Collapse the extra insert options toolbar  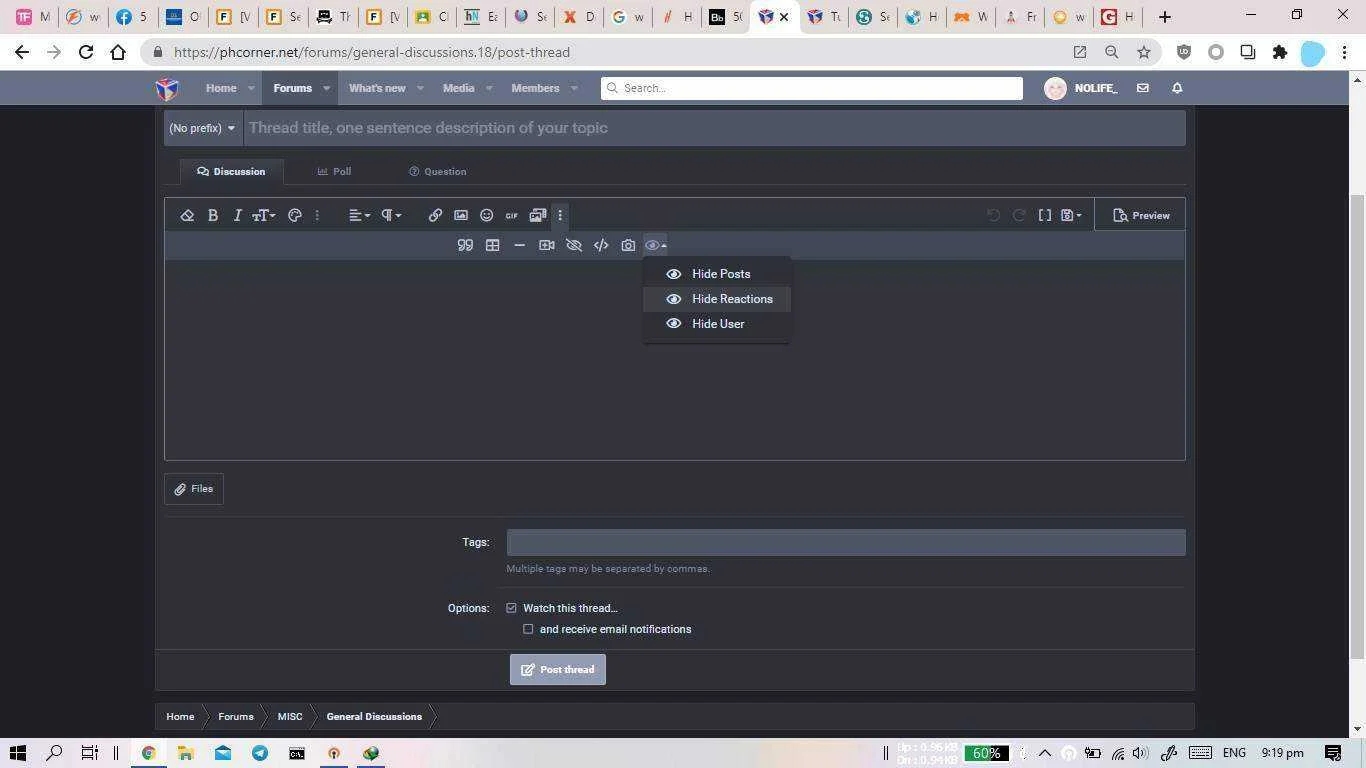coord(560,215)
